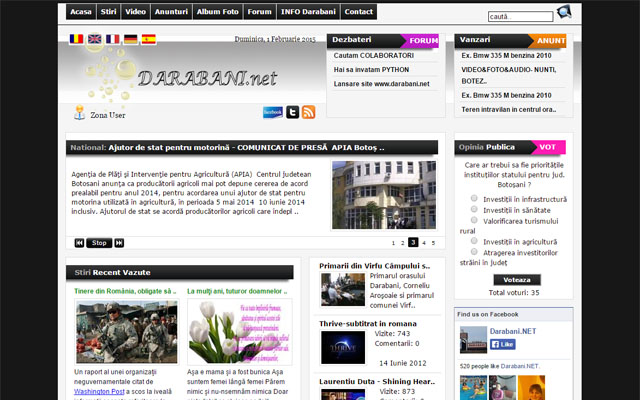Open Lansare site www.darabani.net topic
640x400 pixels.
pos(382,84)
